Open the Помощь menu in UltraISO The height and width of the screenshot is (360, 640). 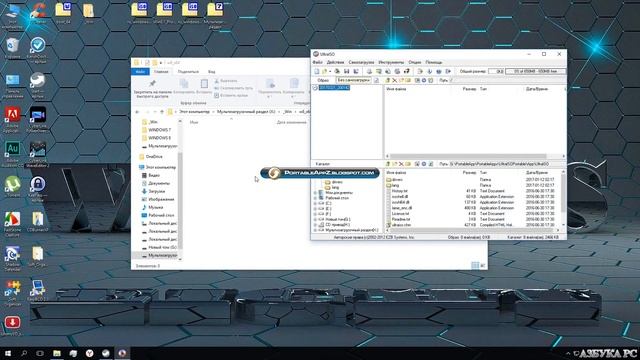click(x=433, y=62)
